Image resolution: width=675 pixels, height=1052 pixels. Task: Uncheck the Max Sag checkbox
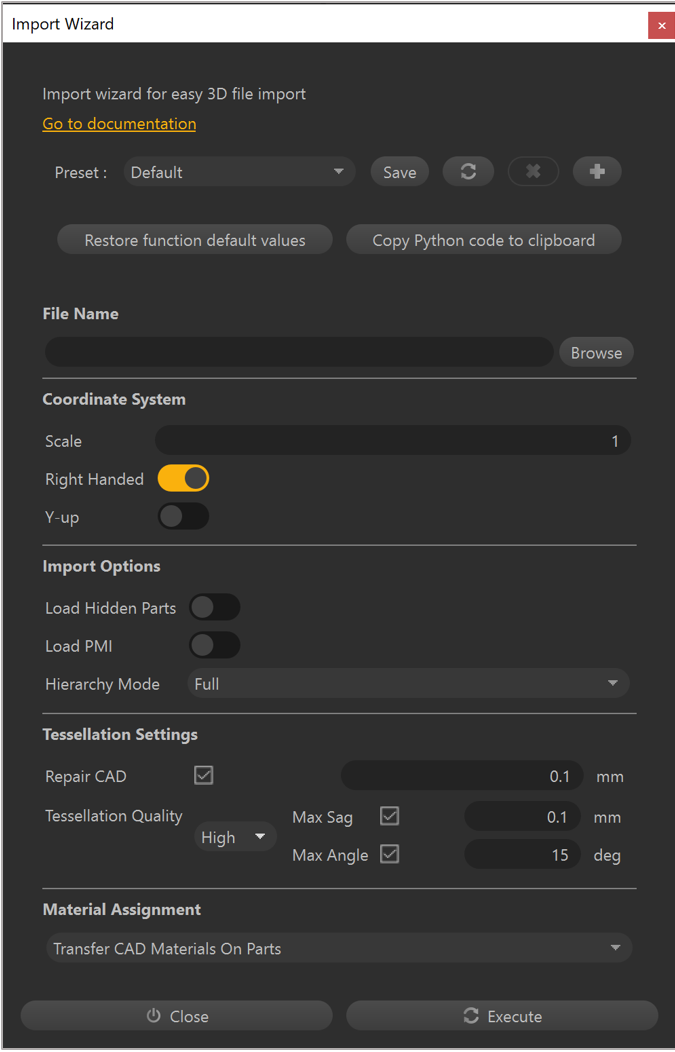click(390, 817)
